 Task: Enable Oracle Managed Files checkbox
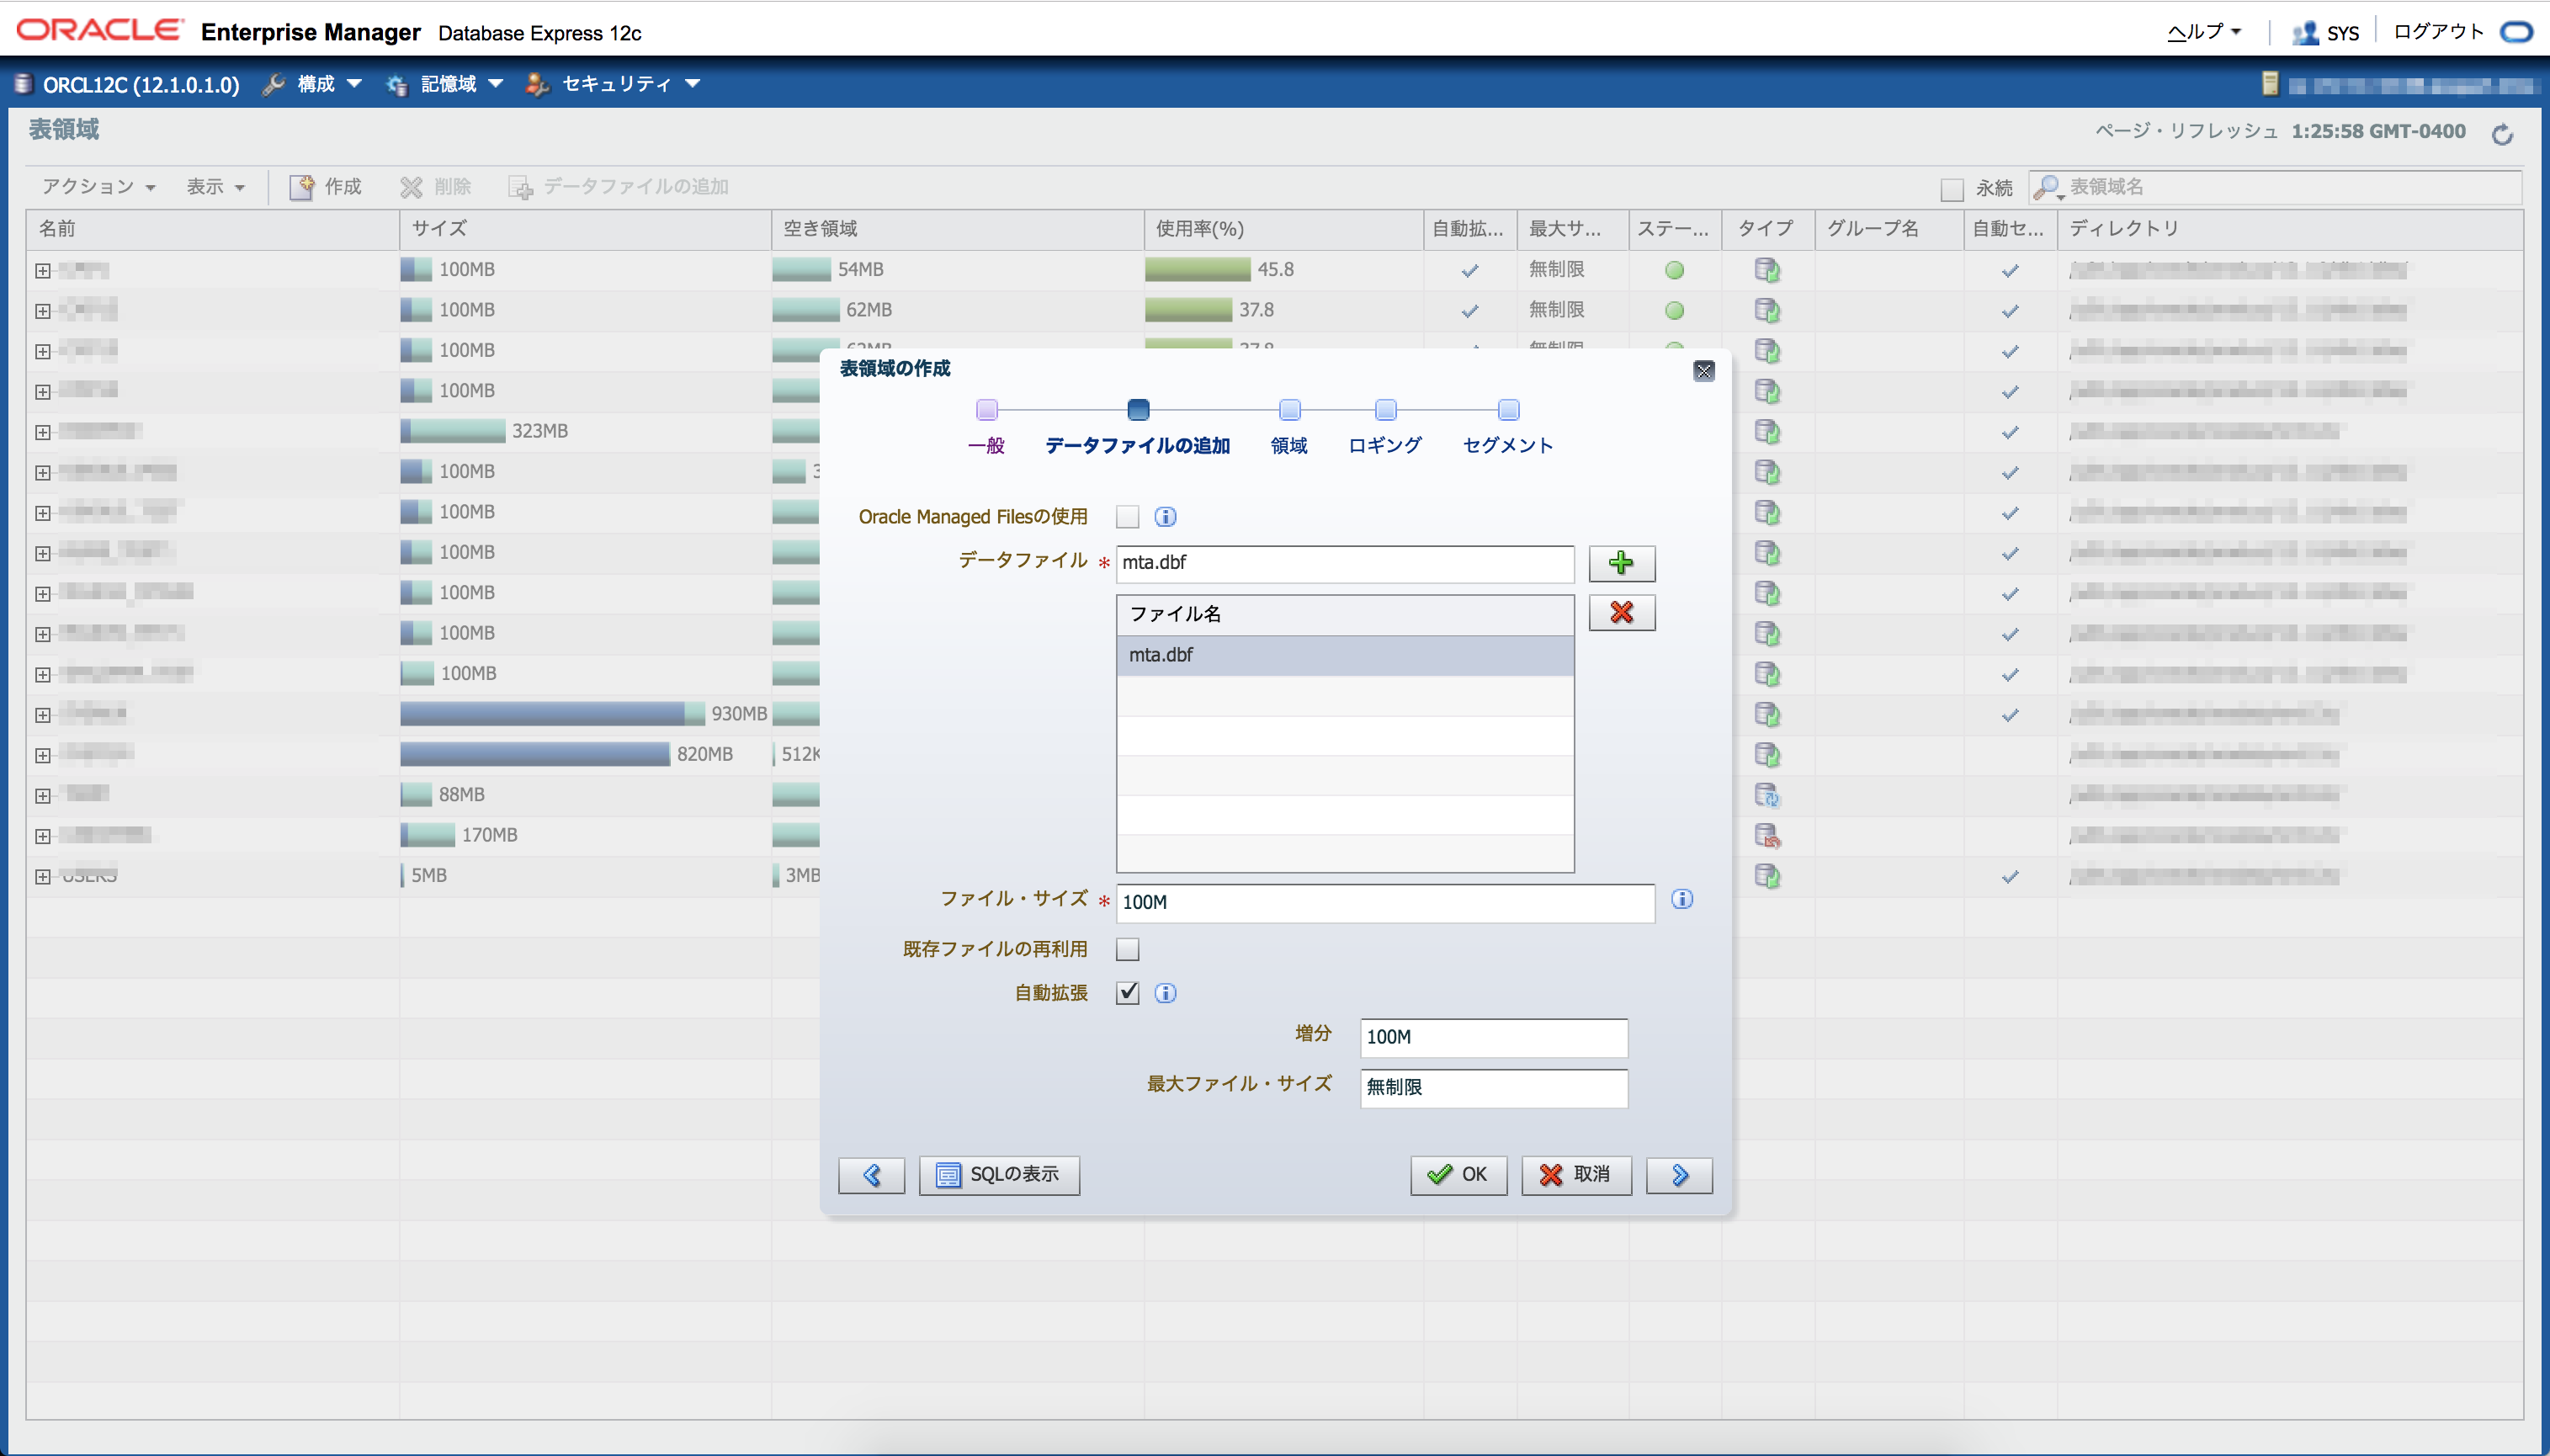[1127, 517]
